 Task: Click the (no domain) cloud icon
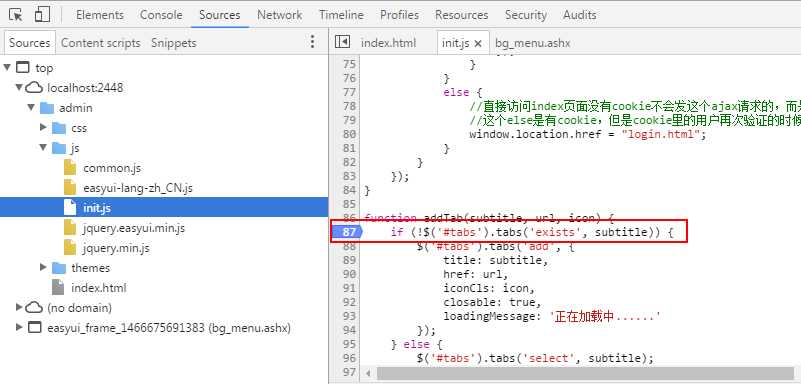coord(34,307)
